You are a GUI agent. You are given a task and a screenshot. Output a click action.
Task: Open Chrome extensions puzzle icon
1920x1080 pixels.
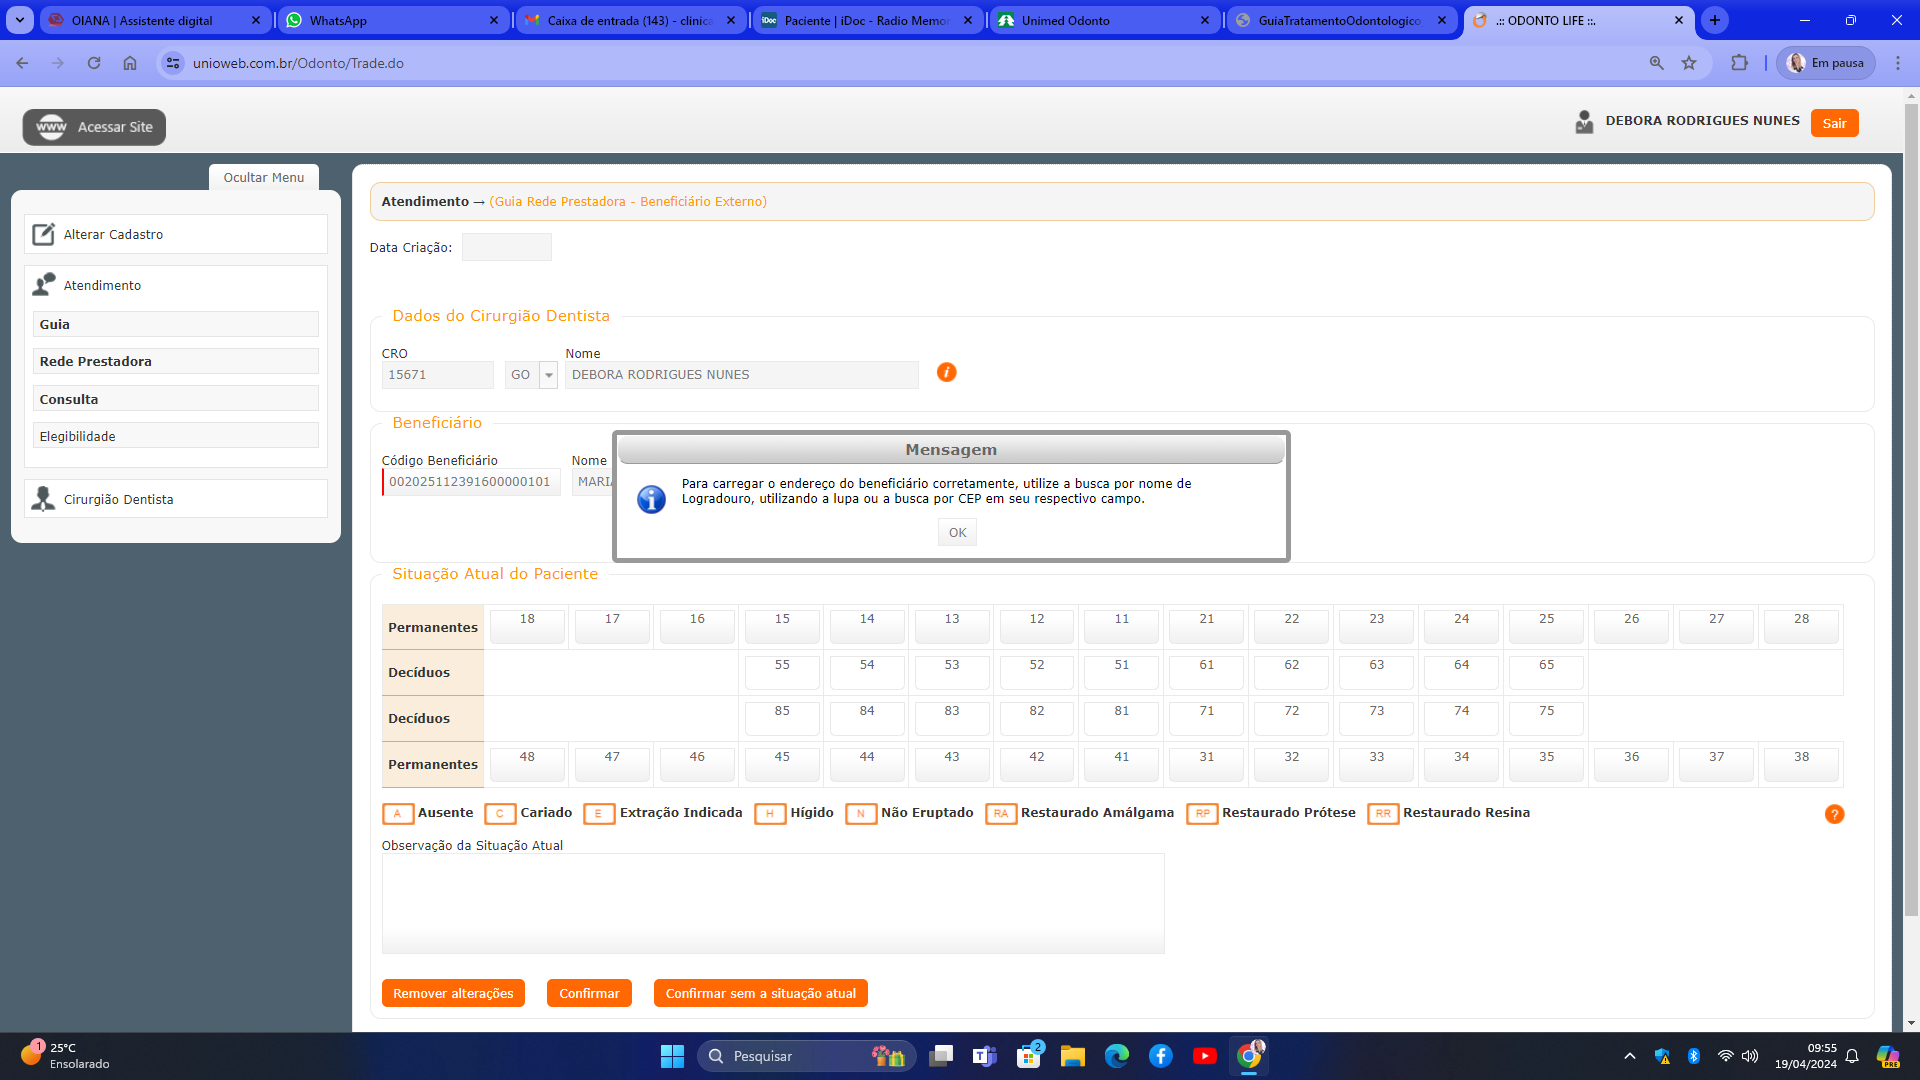coord(1739,63)
